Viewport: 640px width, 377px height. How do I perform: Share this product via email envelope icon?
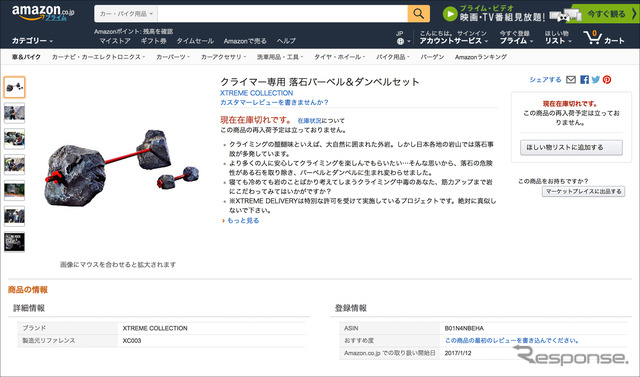pyautogui.click(x=571, y=80)
